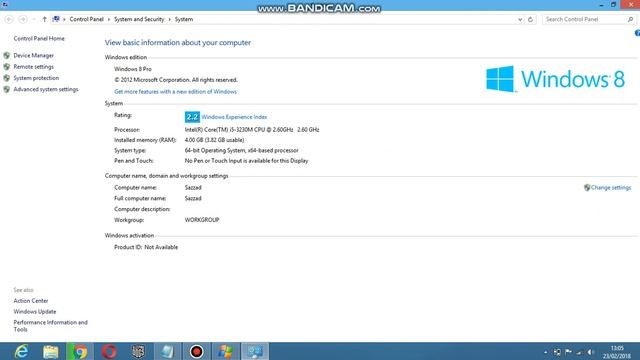
Task: Click the signal bars tray icon
Action: coord(579,353)
